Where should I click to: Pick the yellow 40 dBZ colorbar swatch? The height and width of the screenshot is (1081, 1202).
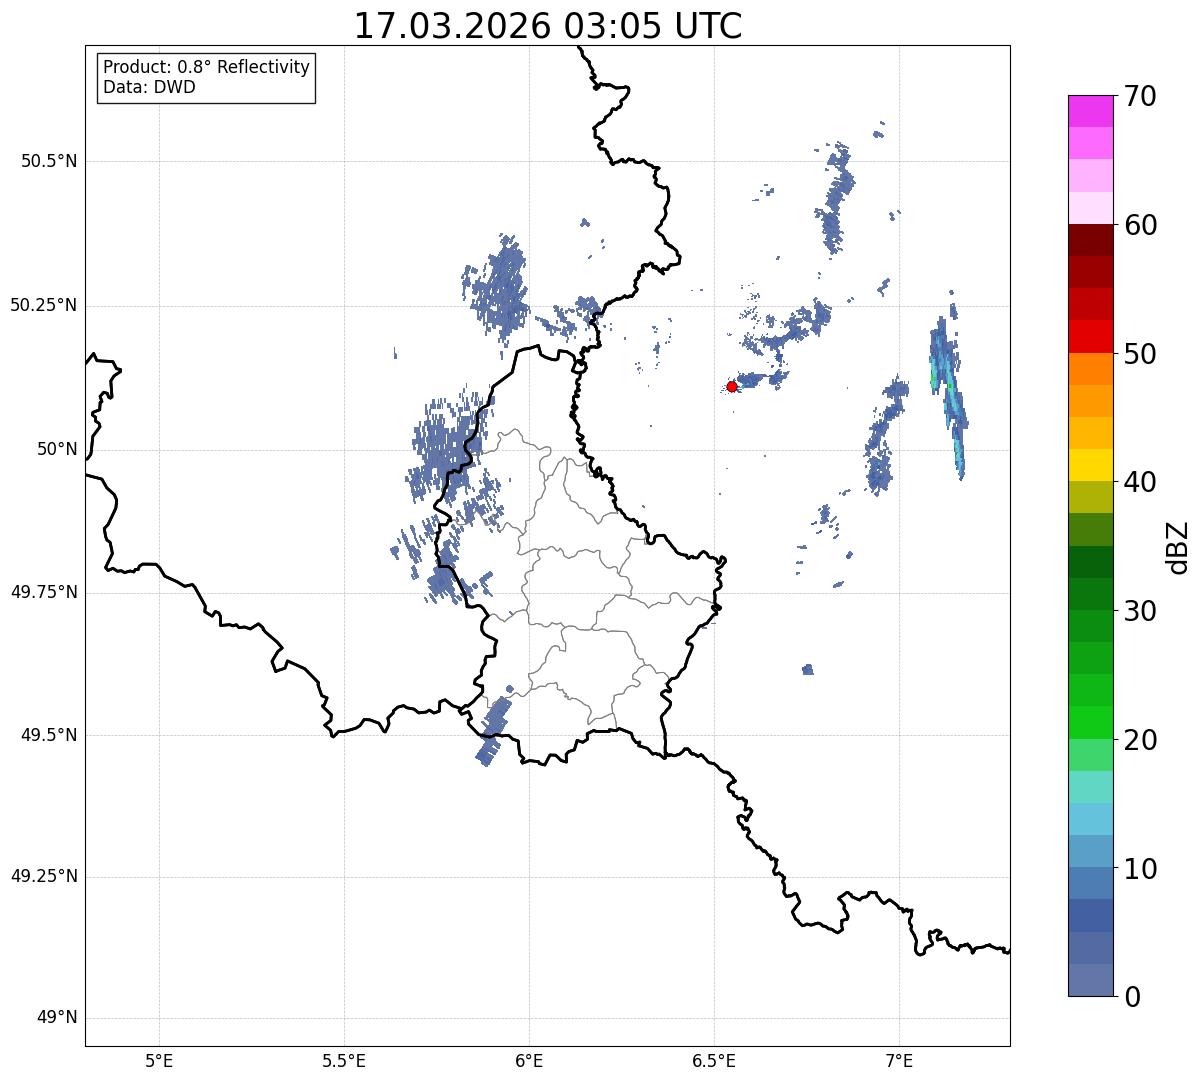tap(1090, 466)
